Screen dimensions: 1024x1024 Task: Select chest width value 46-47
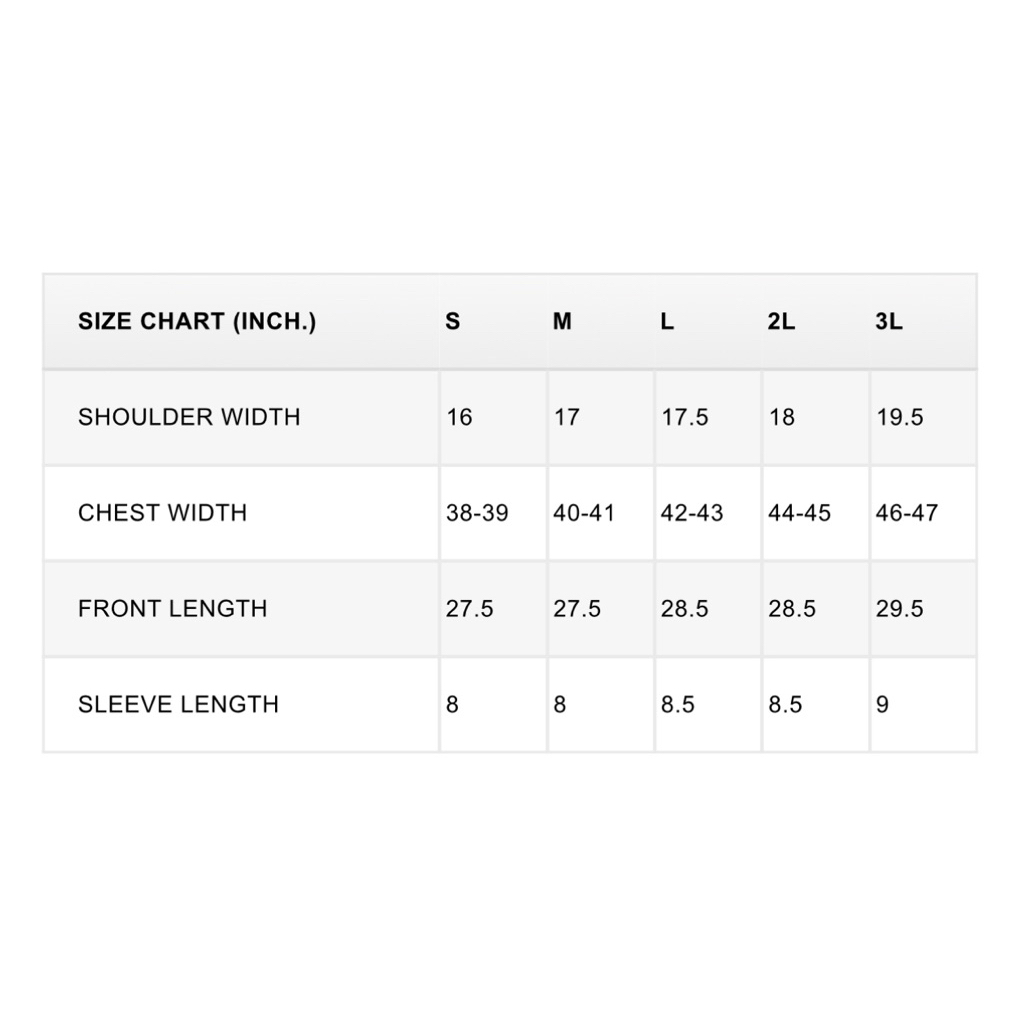click(907, 513)
